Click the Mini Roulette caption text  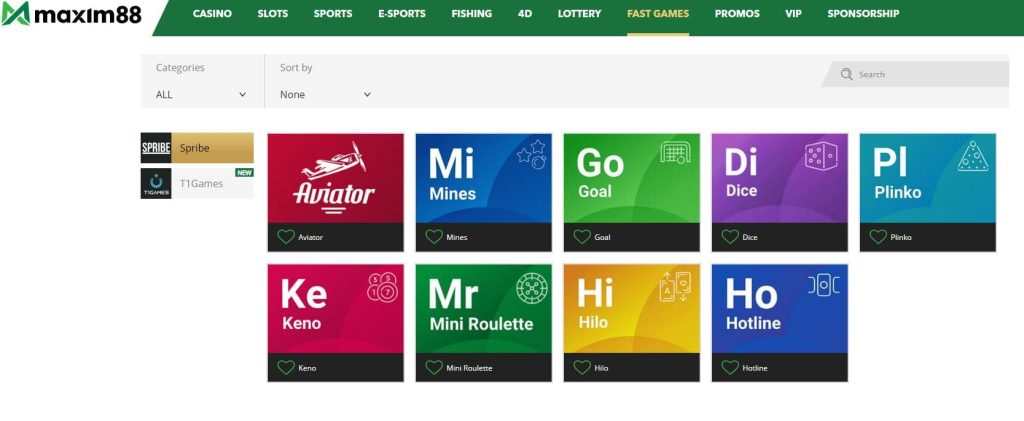pos(469,368)
